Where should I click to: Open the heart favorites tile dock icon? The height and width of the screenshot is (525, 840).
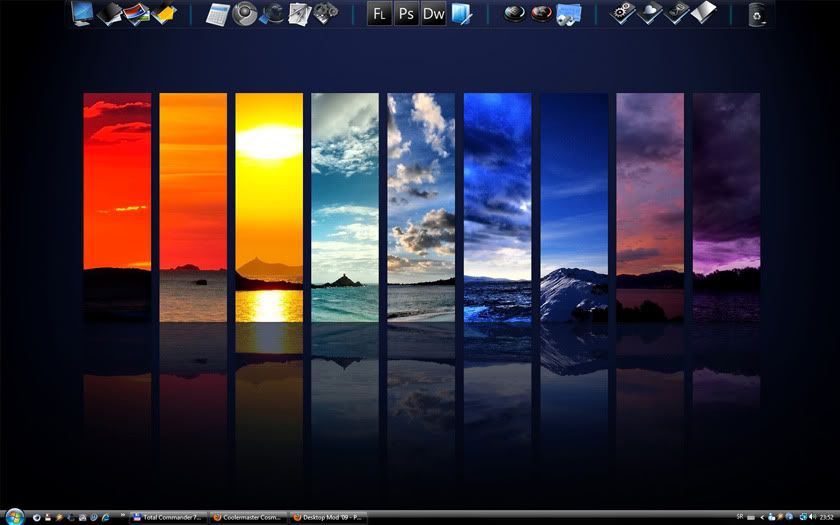tap(649, 13)
